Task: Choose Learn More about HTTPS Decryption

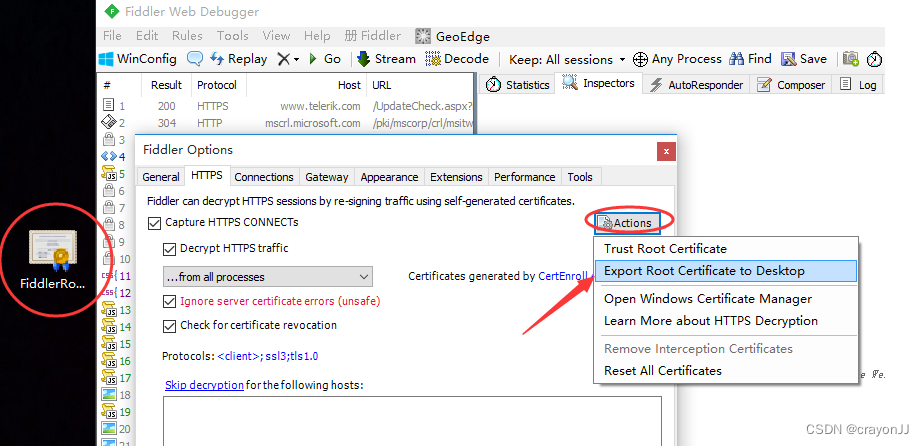Action: coord(725,321)
